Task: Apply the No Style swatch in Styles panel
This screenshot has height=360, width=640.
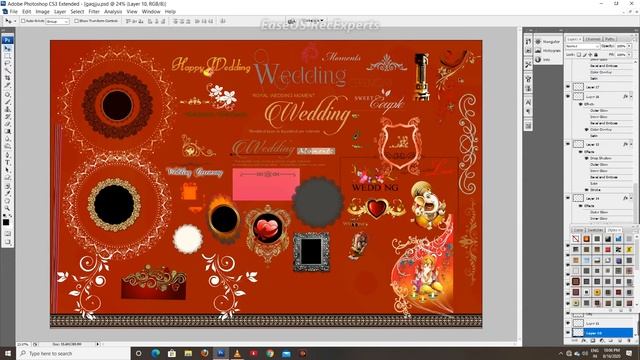Action: tap(576, 239)
